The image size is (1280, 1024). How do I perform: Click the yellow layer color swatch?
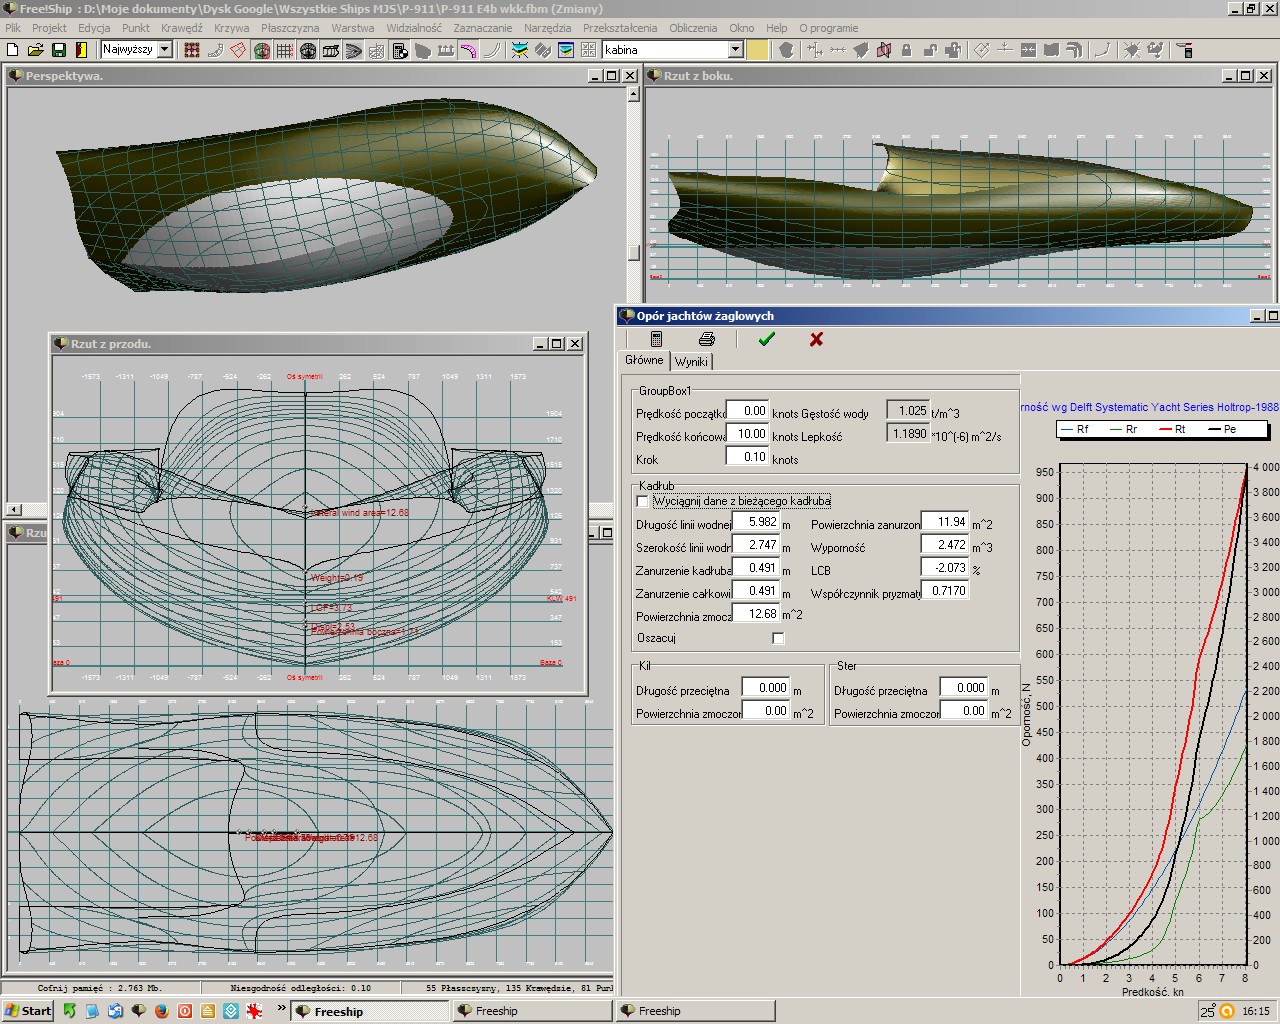pyautogui.click(x=758, y=50)
